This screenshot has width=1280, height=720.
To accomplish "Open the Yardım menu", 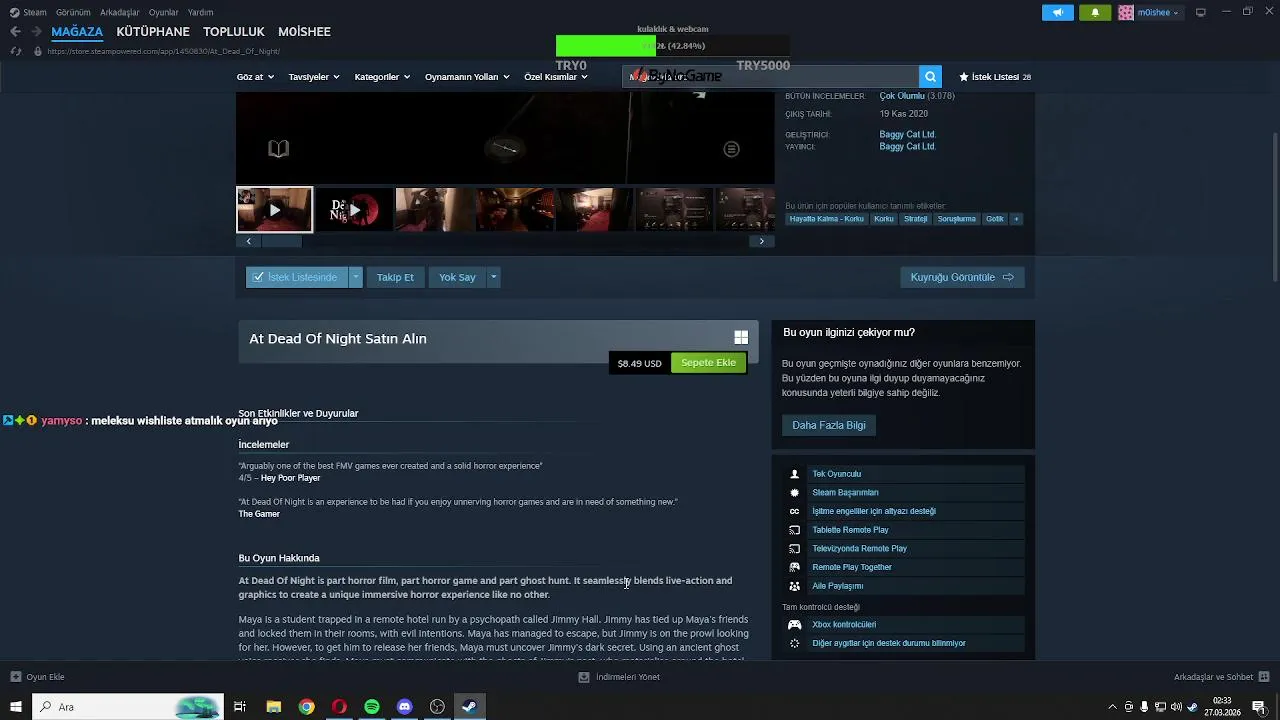I will pyautogui.click(x=200, y=12).
